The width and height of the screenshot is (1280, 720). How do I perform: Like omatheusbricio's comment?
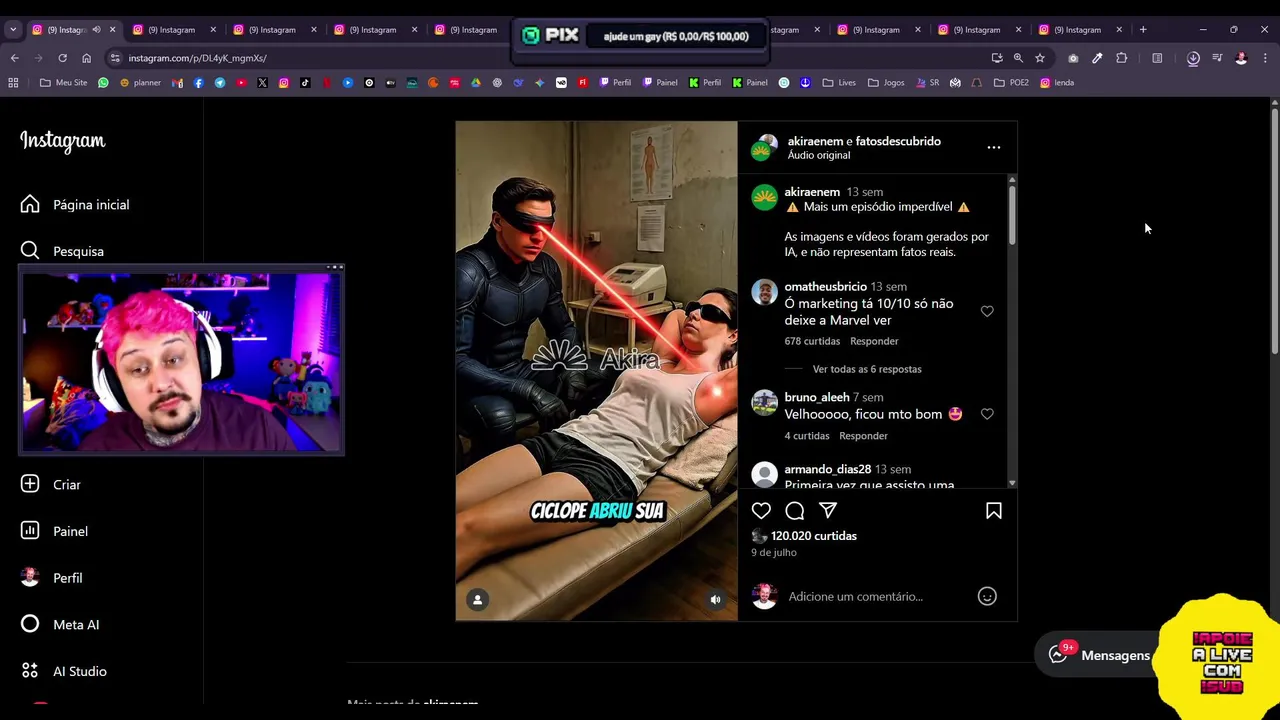tap(987, 311)
